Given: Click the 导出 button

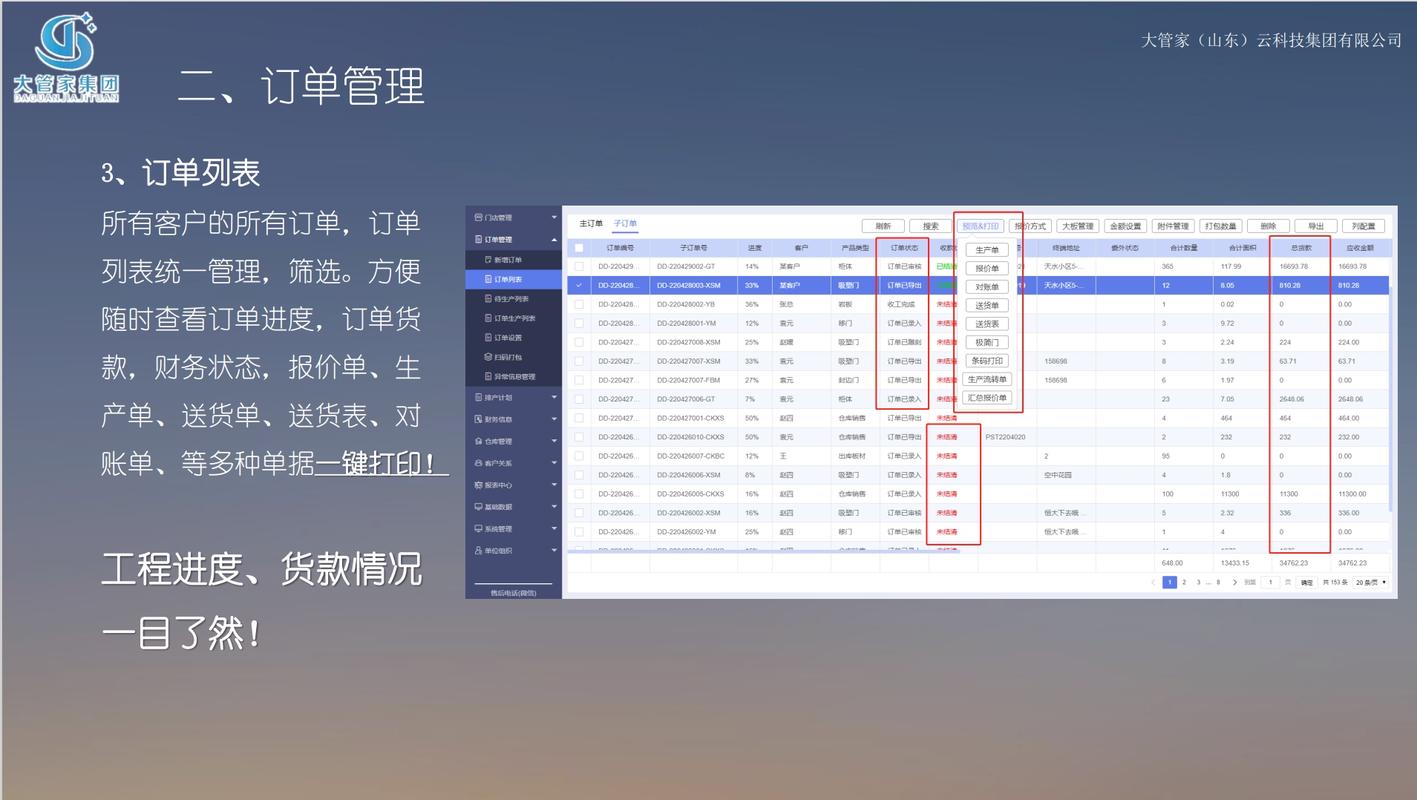Looking at the screenshot, I should click(1316, 226).
